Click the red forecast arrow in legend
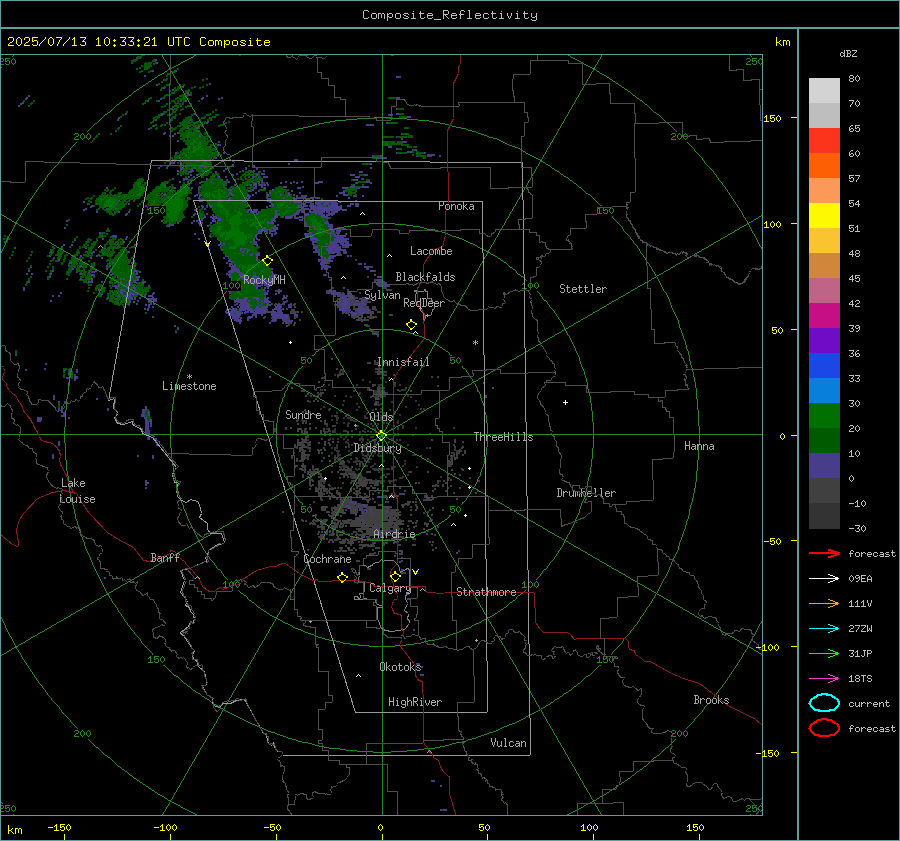Viewport: 900px width, 841px height. 824,553
